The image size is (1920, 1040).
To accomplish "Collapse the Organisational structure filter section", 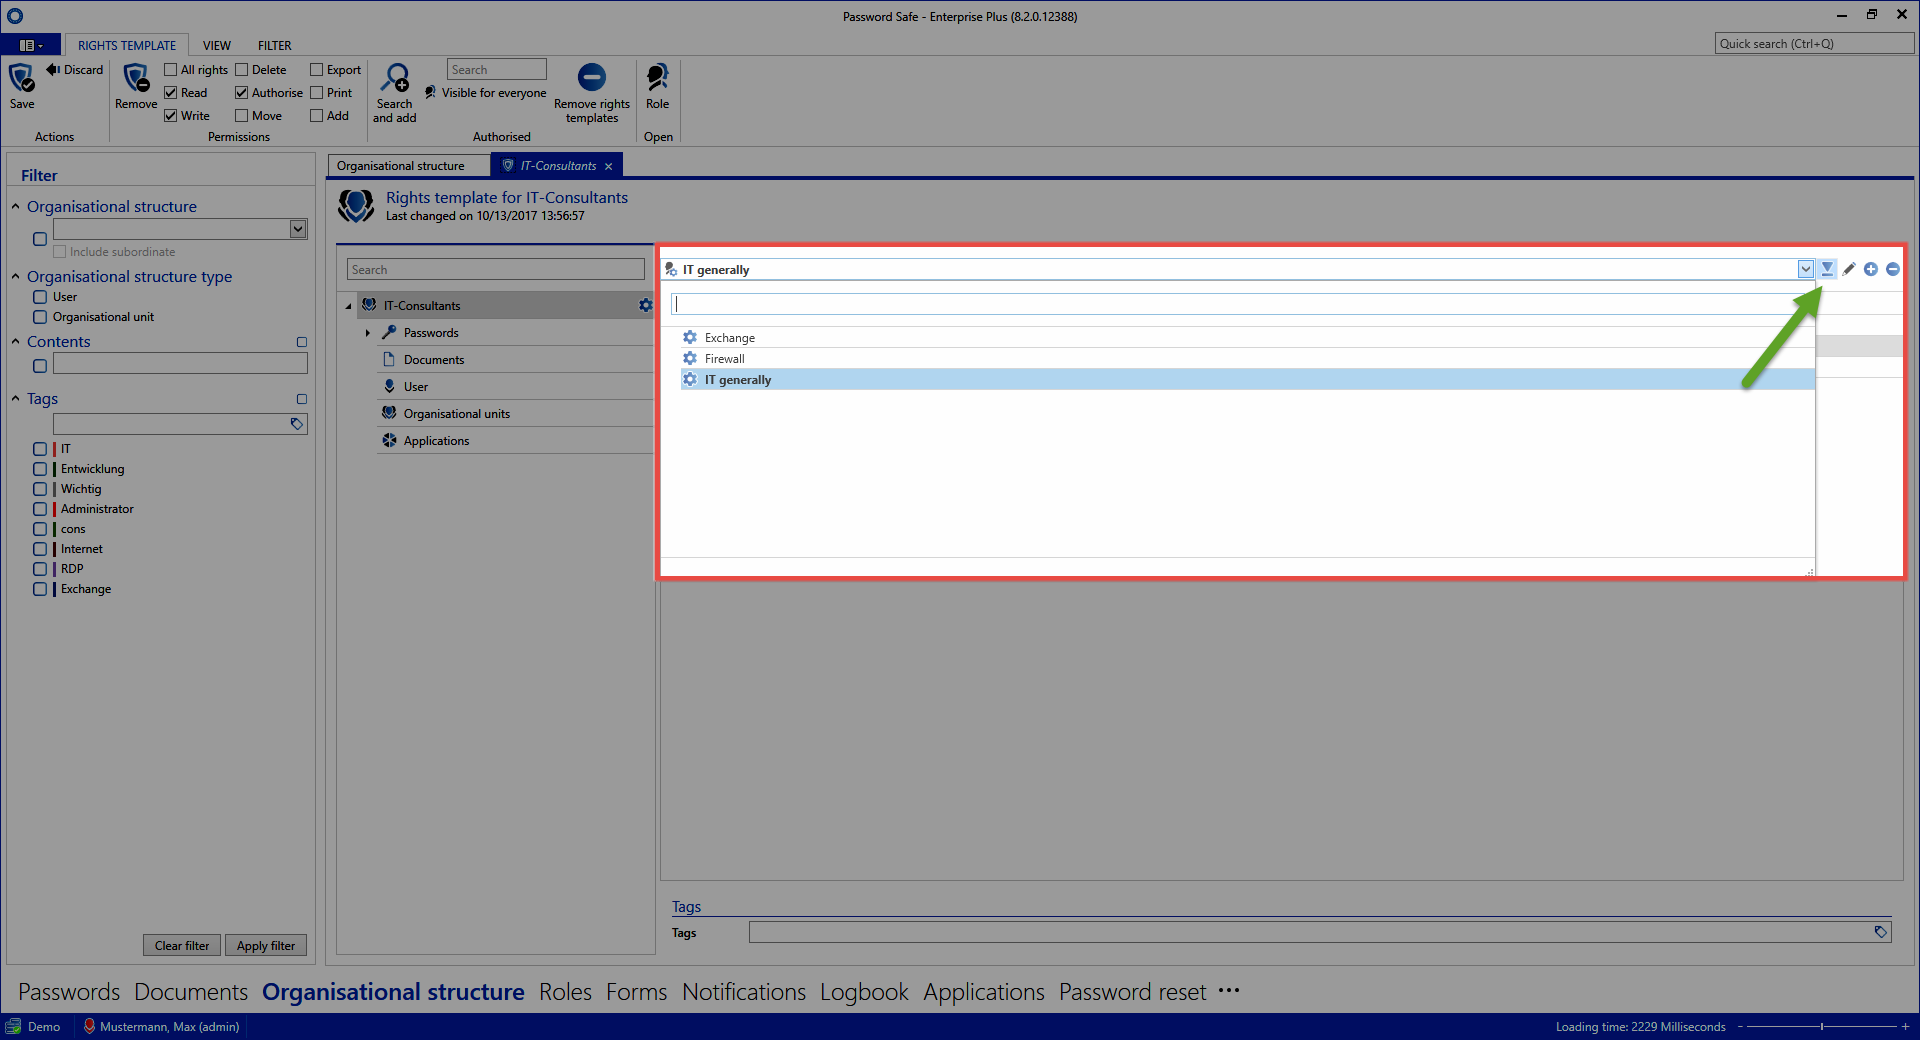I will coord(16,206).
